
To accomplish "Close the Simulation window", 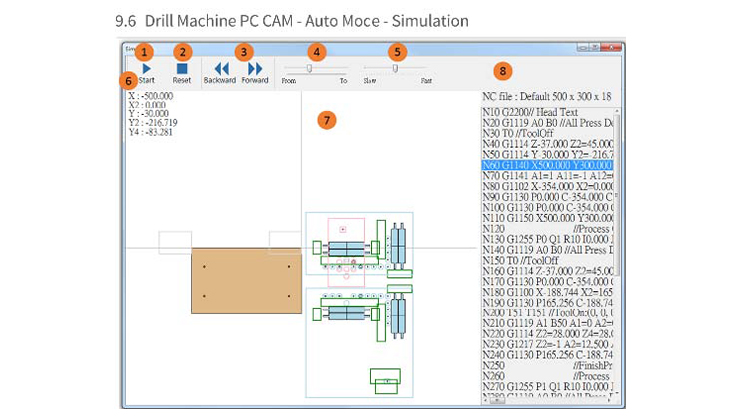I will pos(610,47).
